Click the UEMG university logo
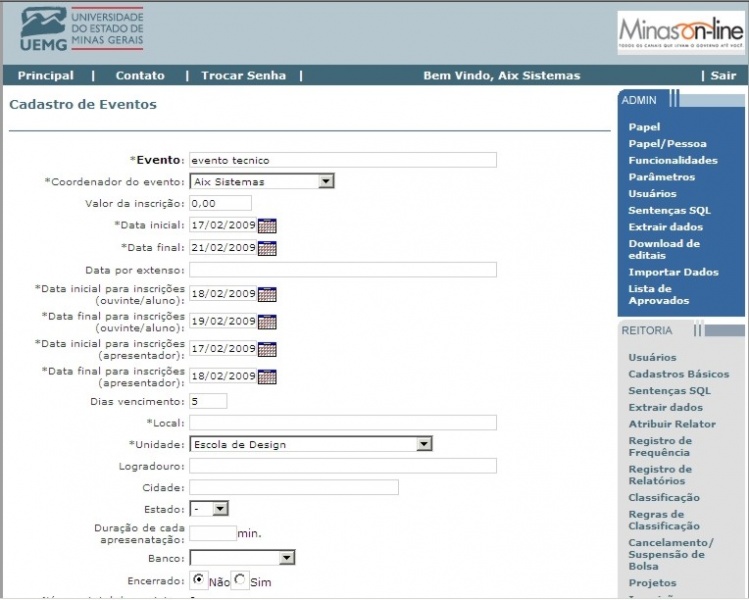The height and width of the screenshot is (600, 749). (82, 29)
